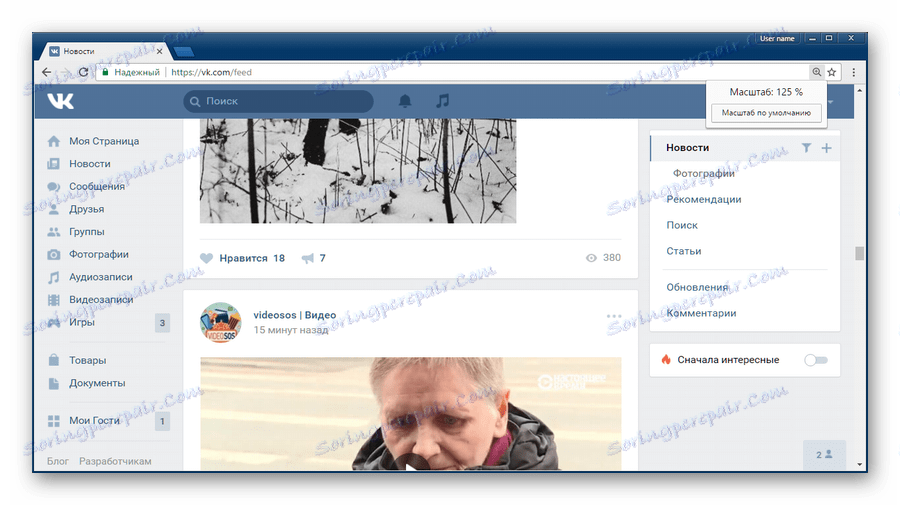Open Аудиозаписи section
The image size is (900, 505).
(100, 277)
